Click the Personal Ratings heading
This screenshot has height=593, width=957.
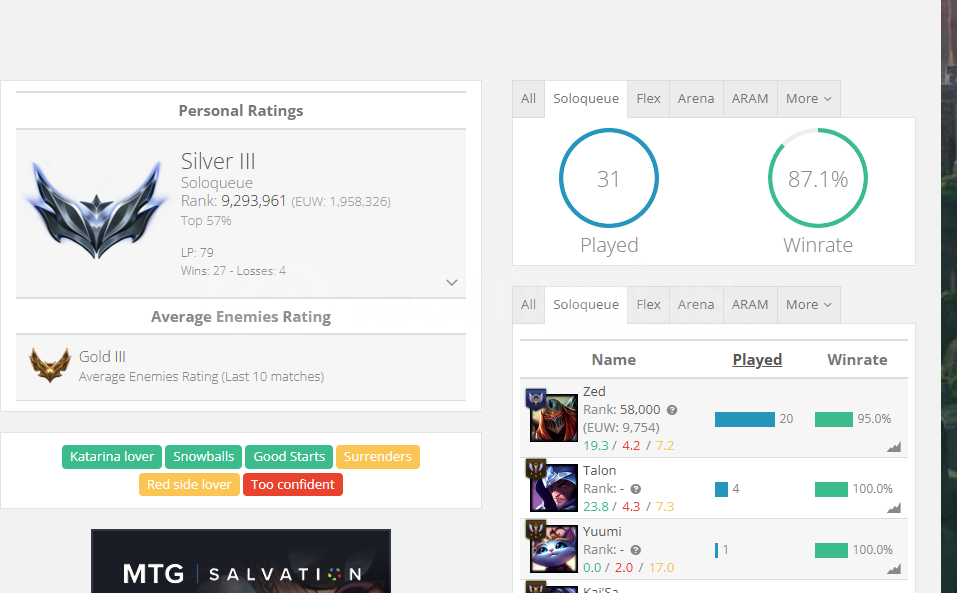click(240, 111)
